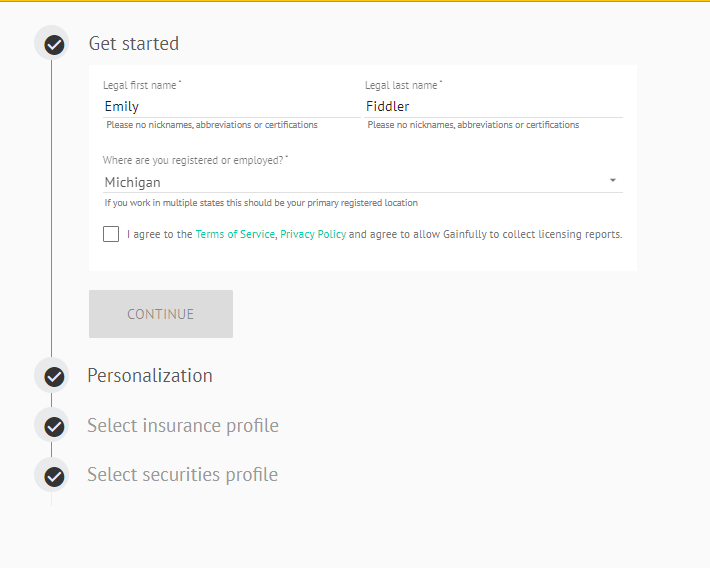Click the CONTINUE button
710x568 pixels.
coord(161,314)
